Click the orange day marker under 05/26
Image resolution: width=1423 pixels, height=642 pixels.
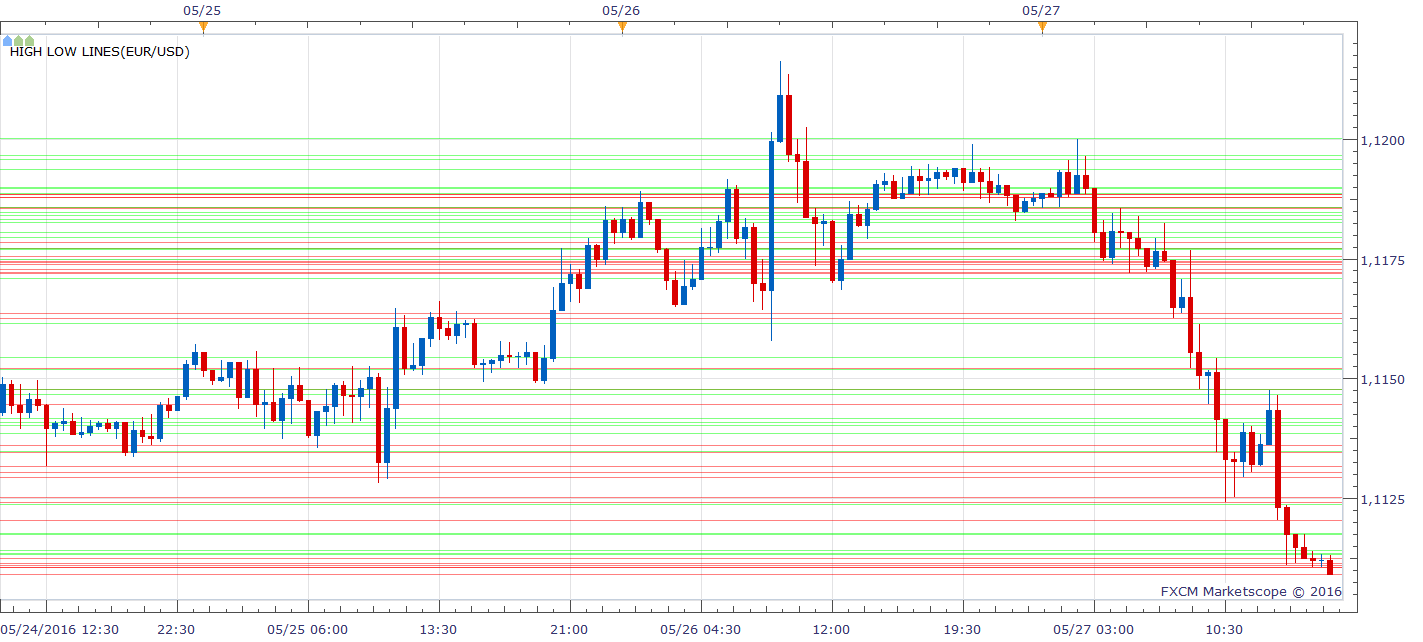tap(622, 27)
